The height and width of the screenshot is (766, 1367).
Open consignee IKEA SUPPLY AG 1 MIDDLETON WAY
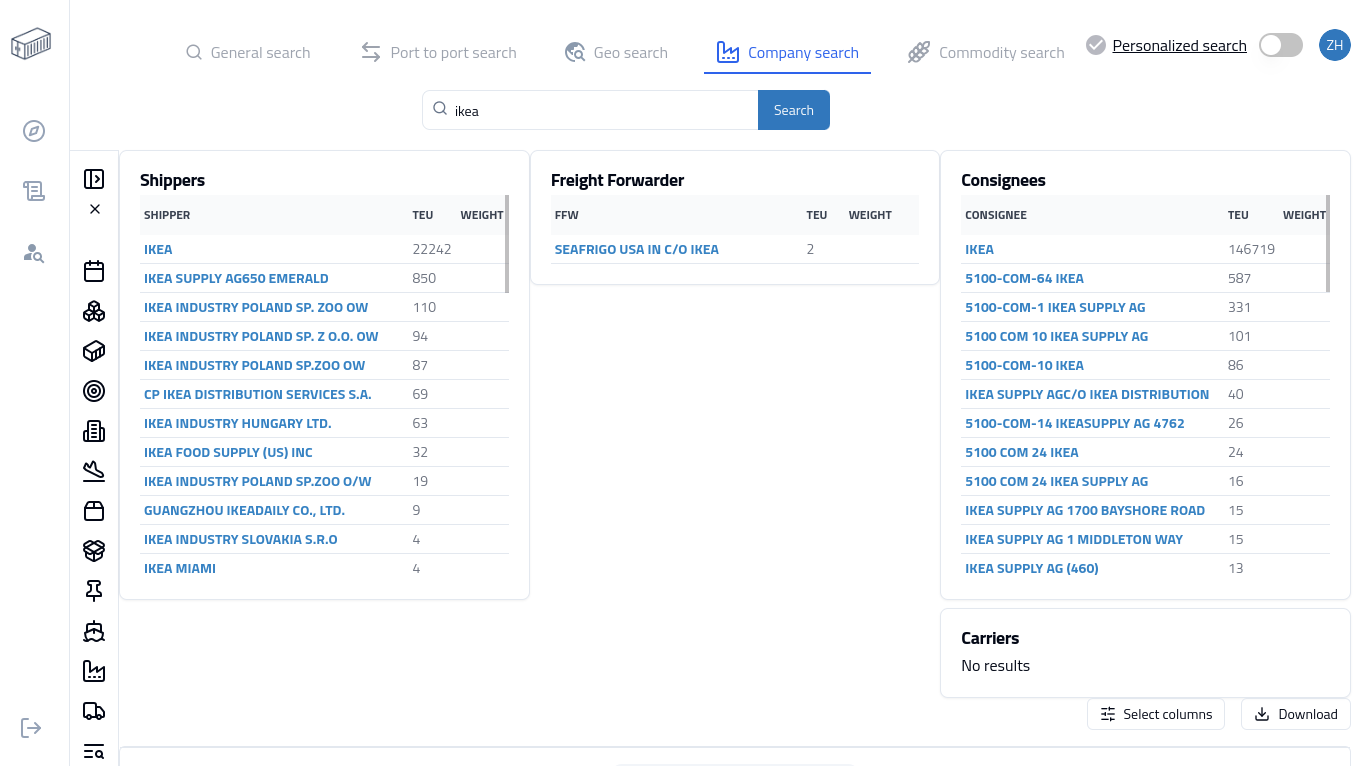[1074, 539]
